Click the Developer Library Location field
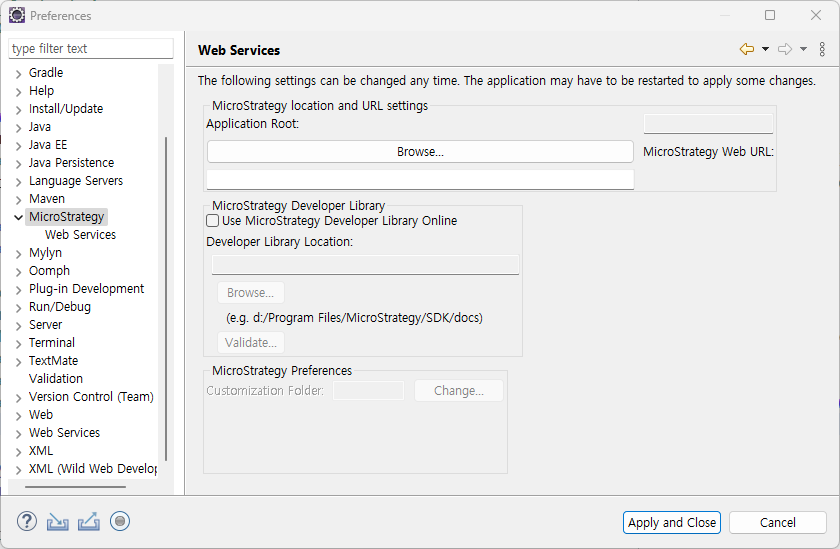Image resolution: width=840 pixels, height=549 pixels. coord(365,265)
